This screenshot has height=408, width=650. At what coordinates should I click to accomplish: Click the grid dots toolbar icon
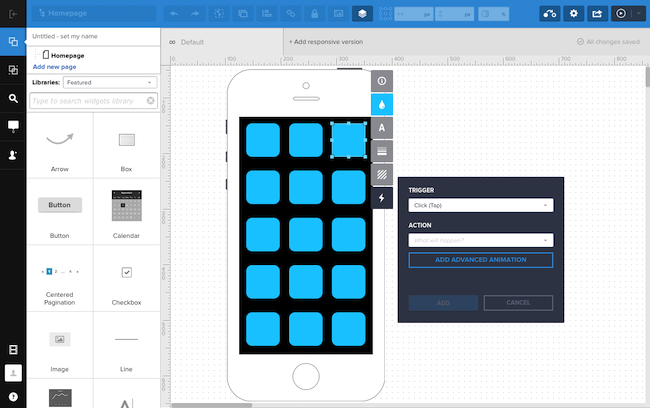[x=385, y=14]
